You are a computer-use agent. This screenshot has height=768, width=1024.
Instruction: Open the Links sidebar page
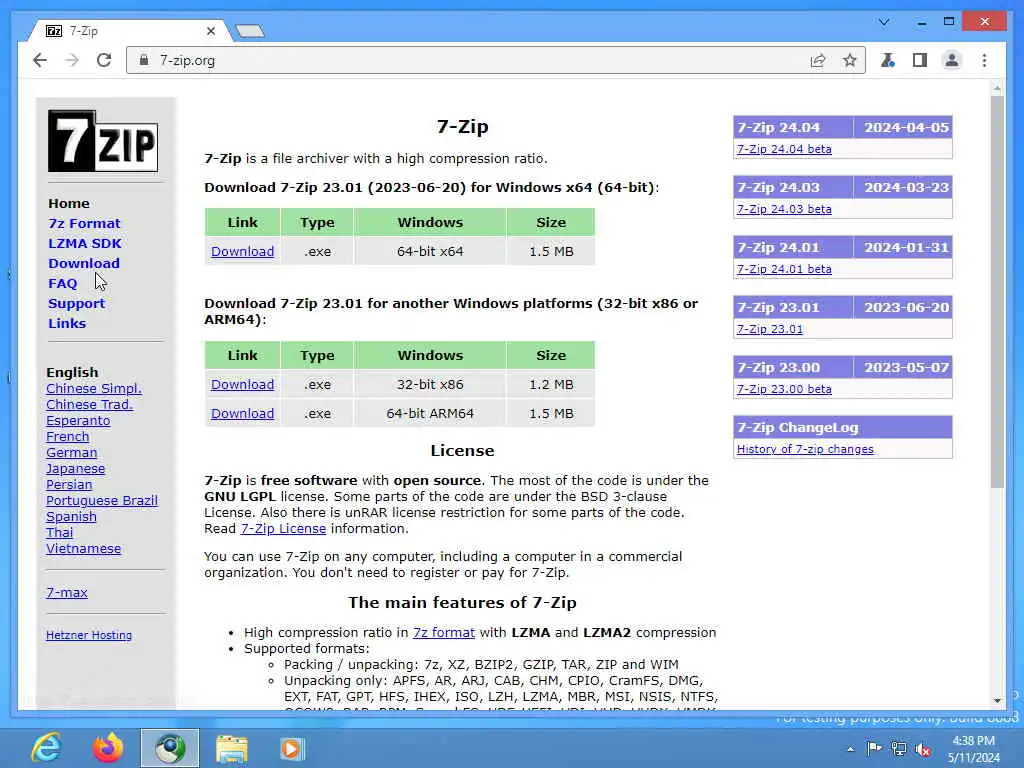click(x=67, y=323)
